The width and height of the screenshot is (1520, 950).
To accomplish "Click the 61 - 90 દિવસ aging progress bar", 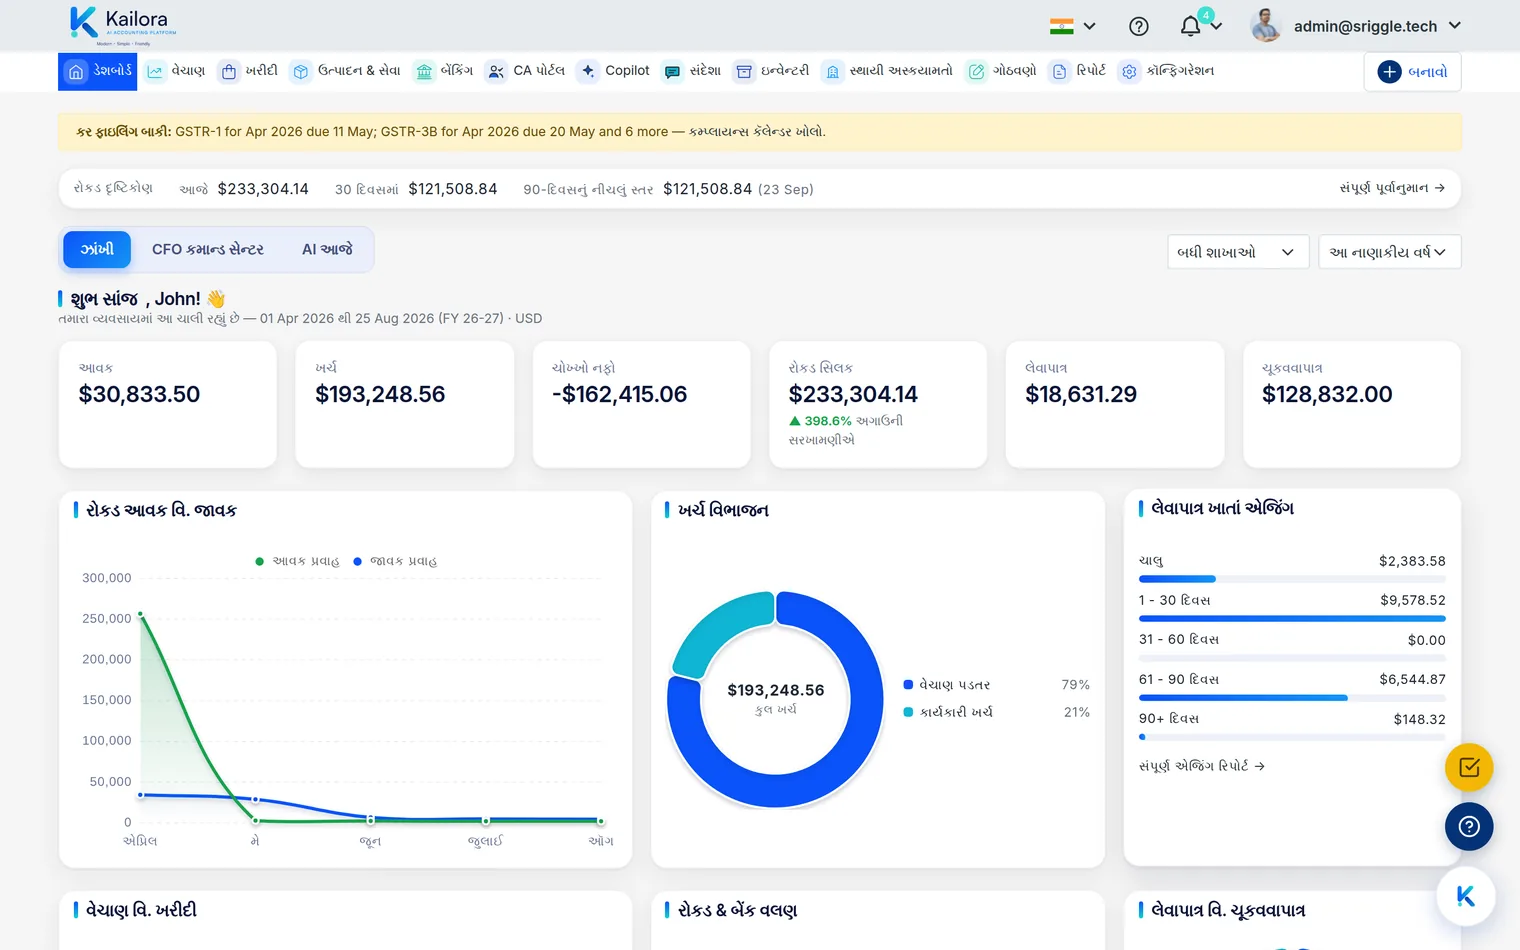I will point(1292,698).
